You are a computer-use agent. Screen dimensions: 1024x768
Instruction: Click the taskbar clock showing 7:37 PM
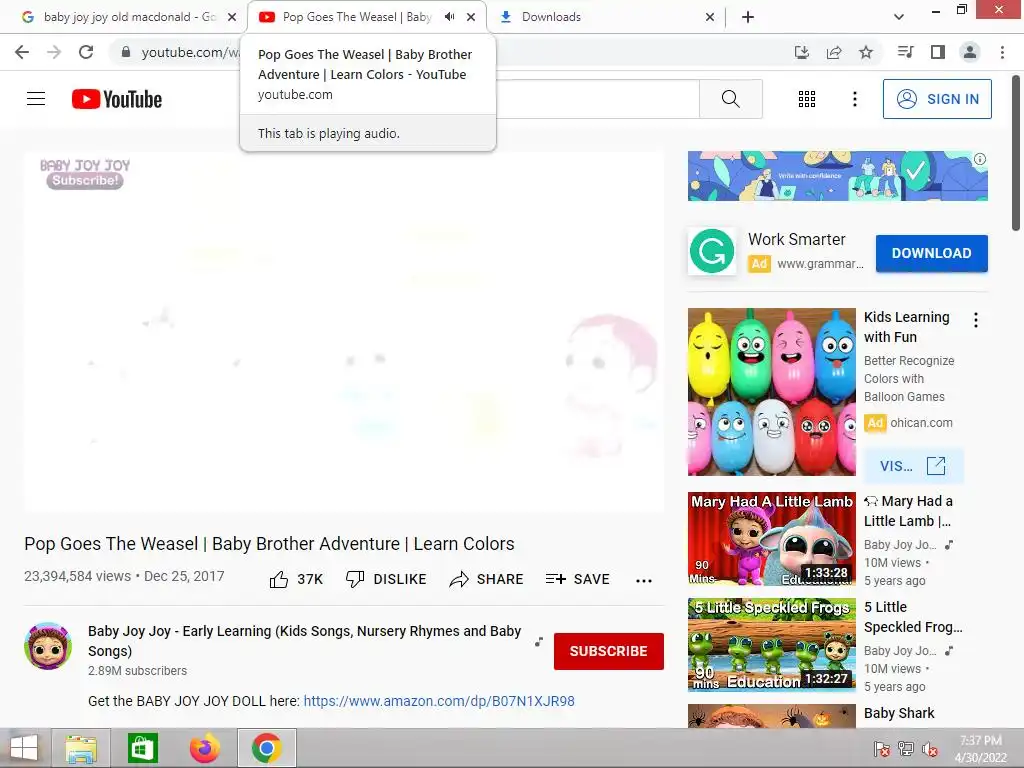[x=981, y=748]
